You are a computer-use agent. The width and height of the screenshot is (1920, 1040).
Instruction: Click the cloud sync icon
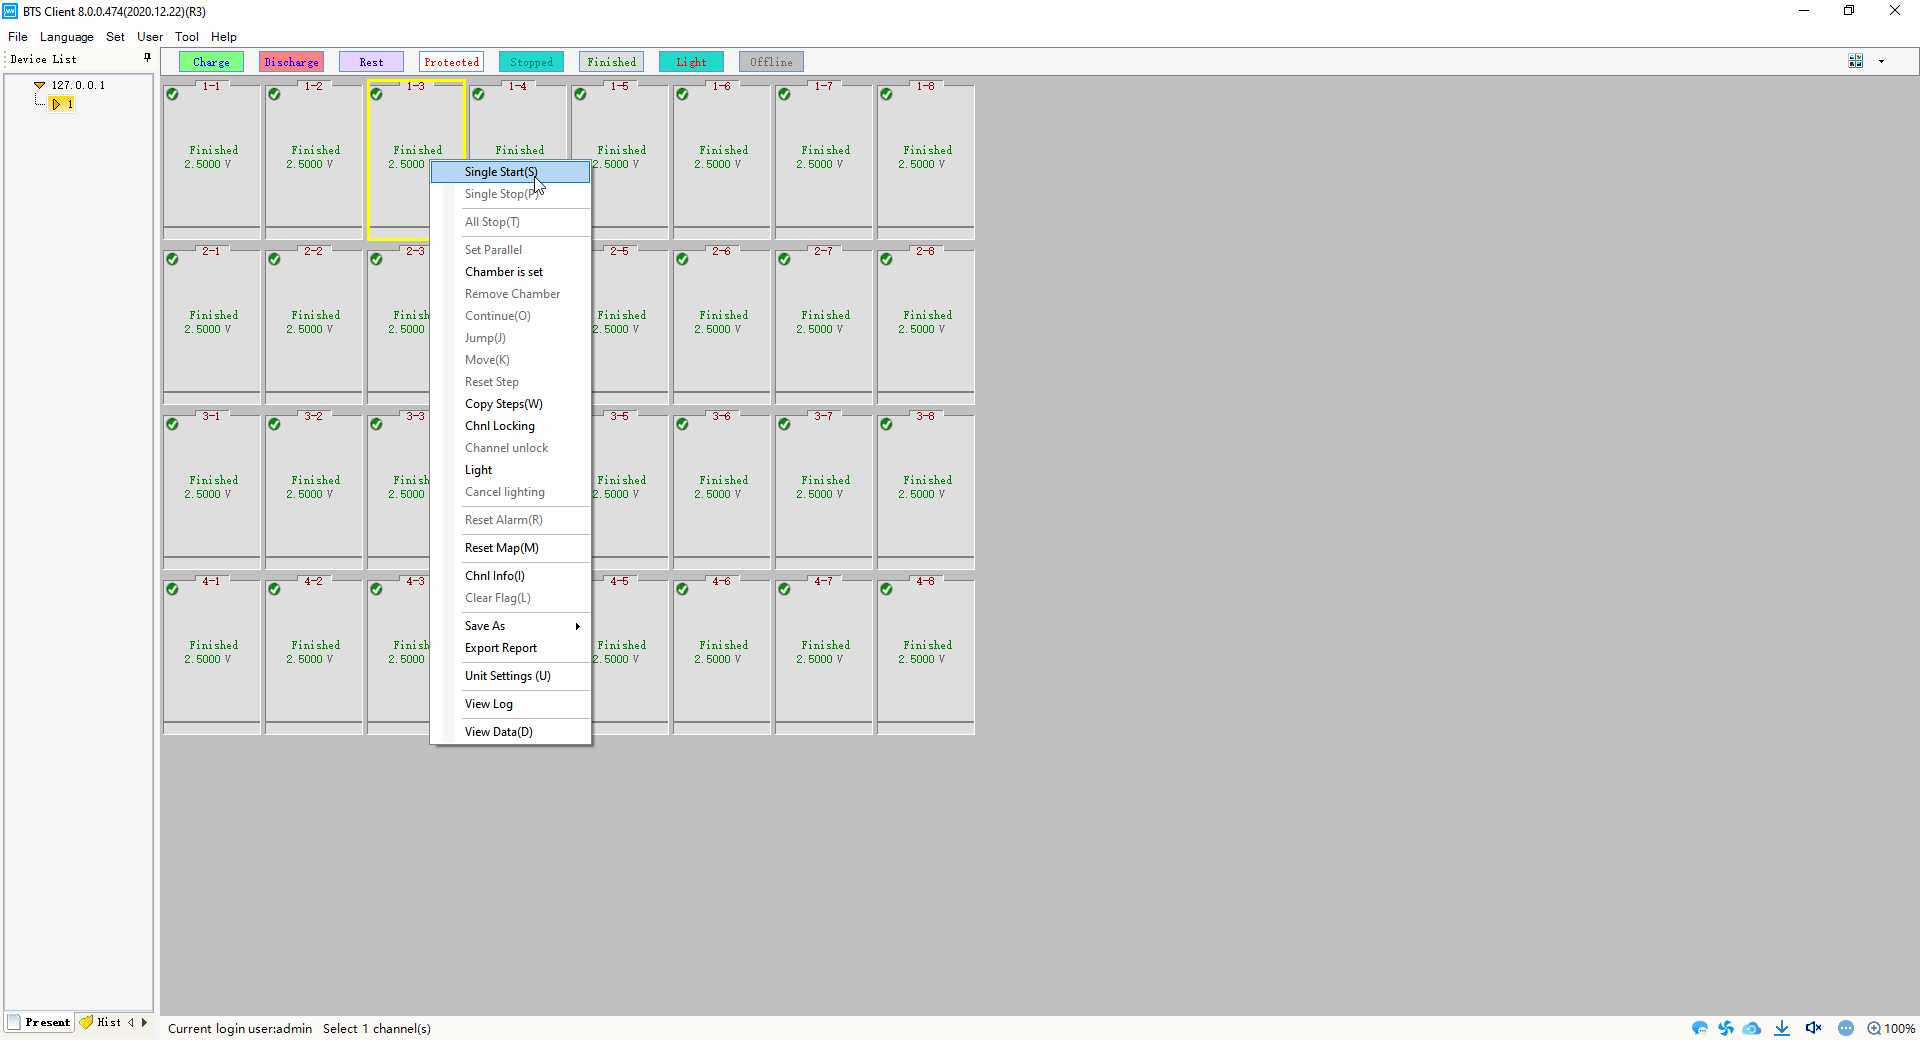click(x=1752, y=1028)
